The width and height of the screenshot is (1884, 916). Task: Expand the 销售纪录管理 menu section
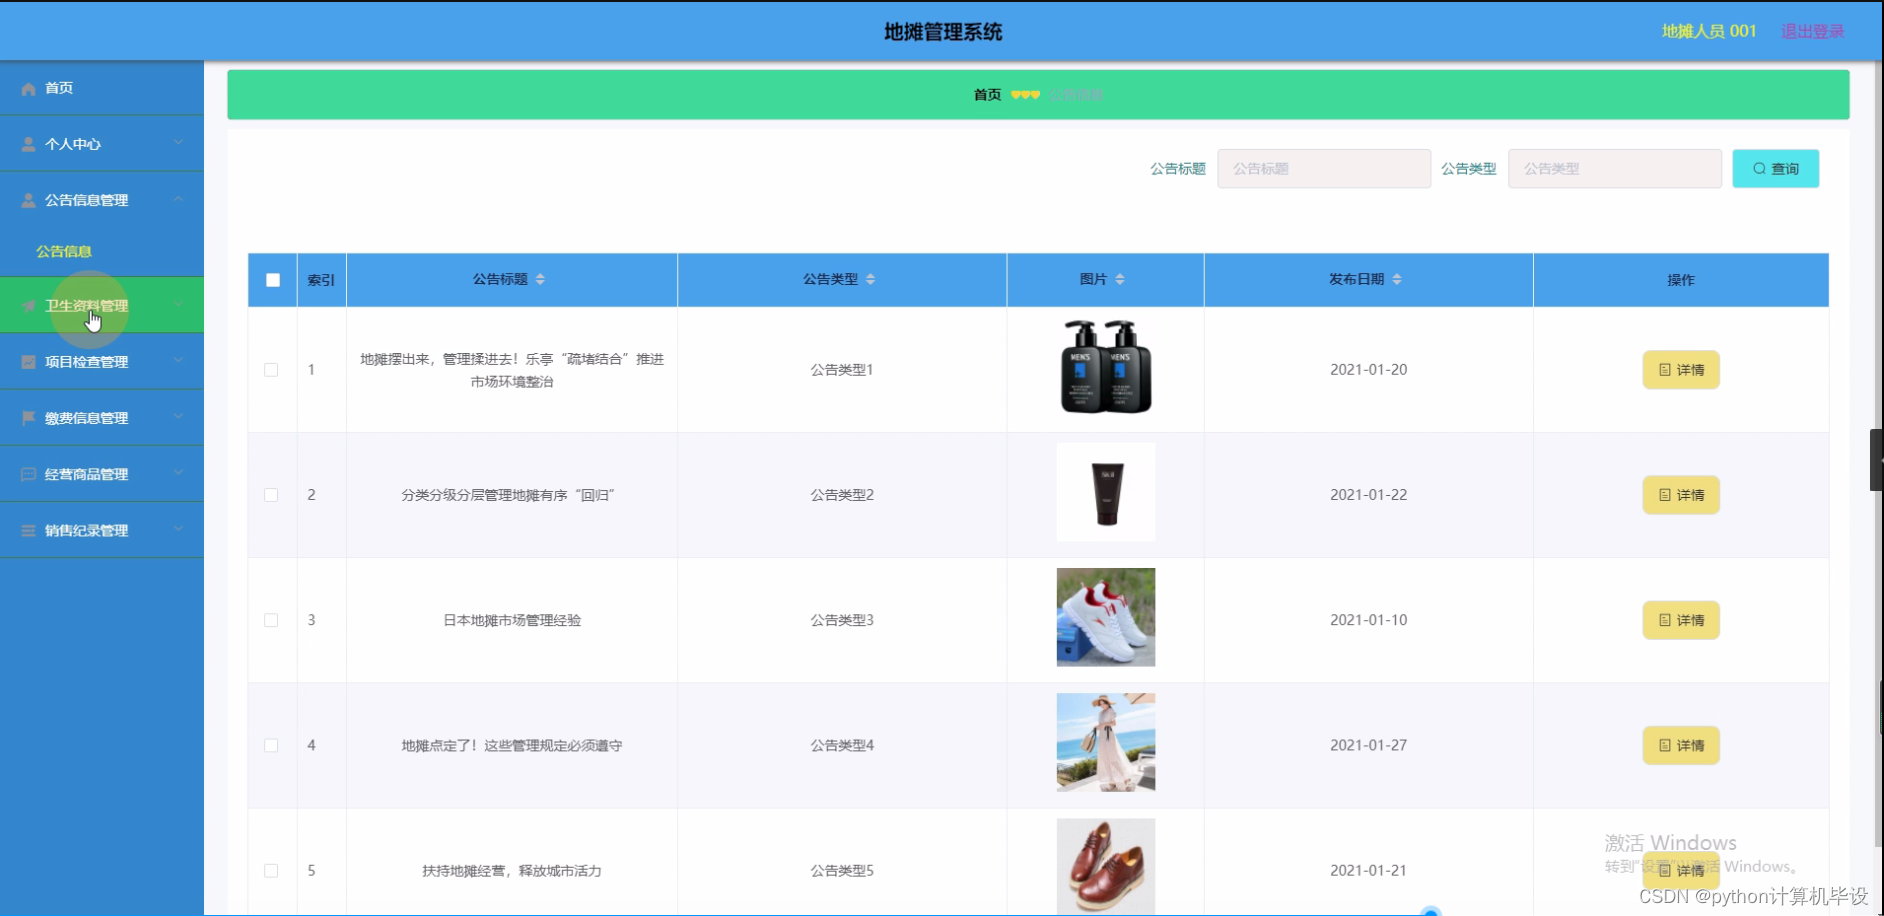point(180,529)
